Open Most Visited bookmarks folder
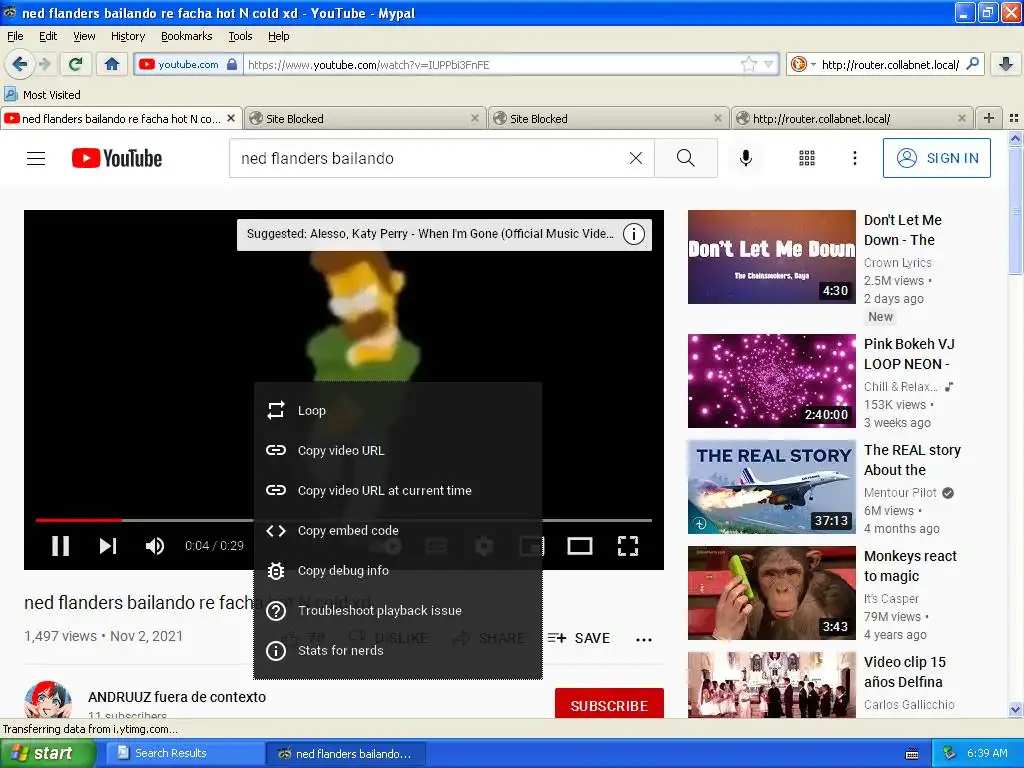The image size is (1024, 768). (42, 95)
